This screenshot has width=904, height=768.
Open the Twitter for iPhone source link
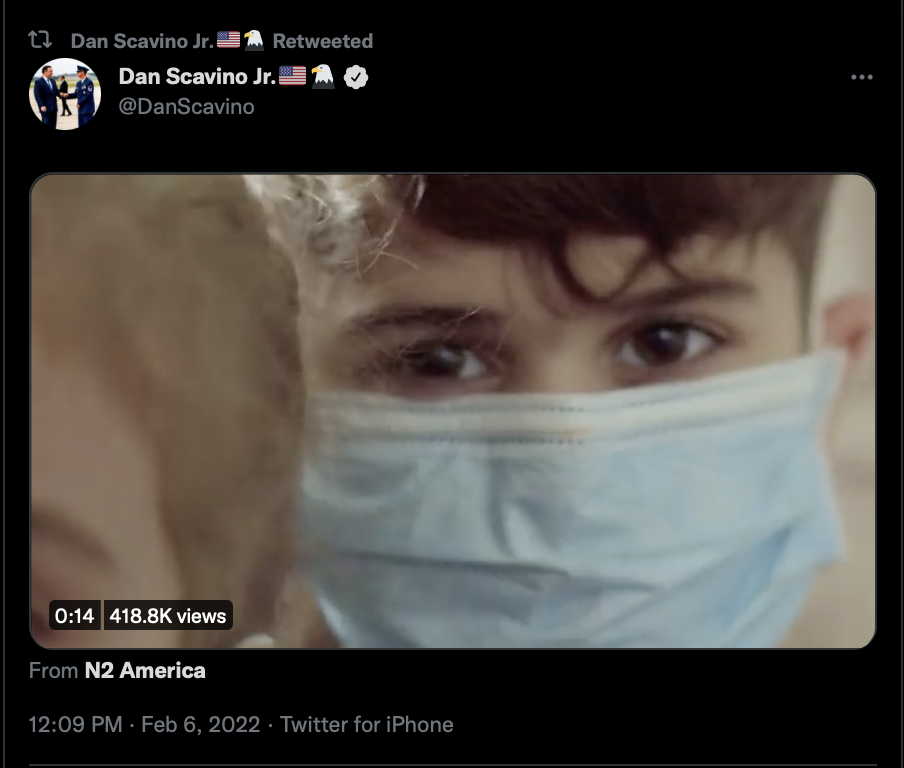pyautogui.click(x=367, y=724)
